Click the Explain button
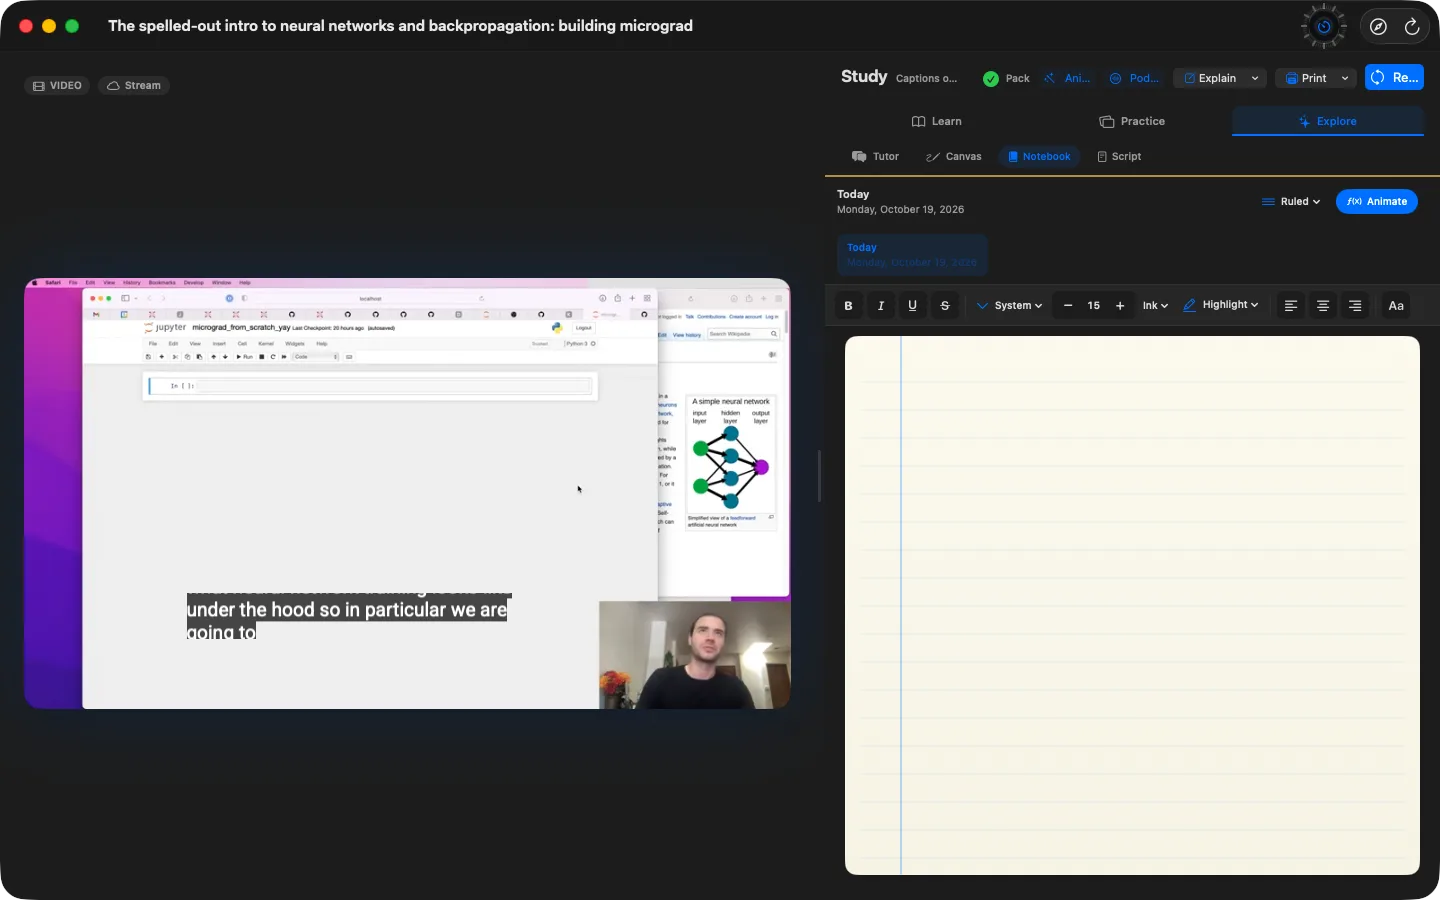The width and height of the screenshot is (1440, 900). click(1210, 78)
